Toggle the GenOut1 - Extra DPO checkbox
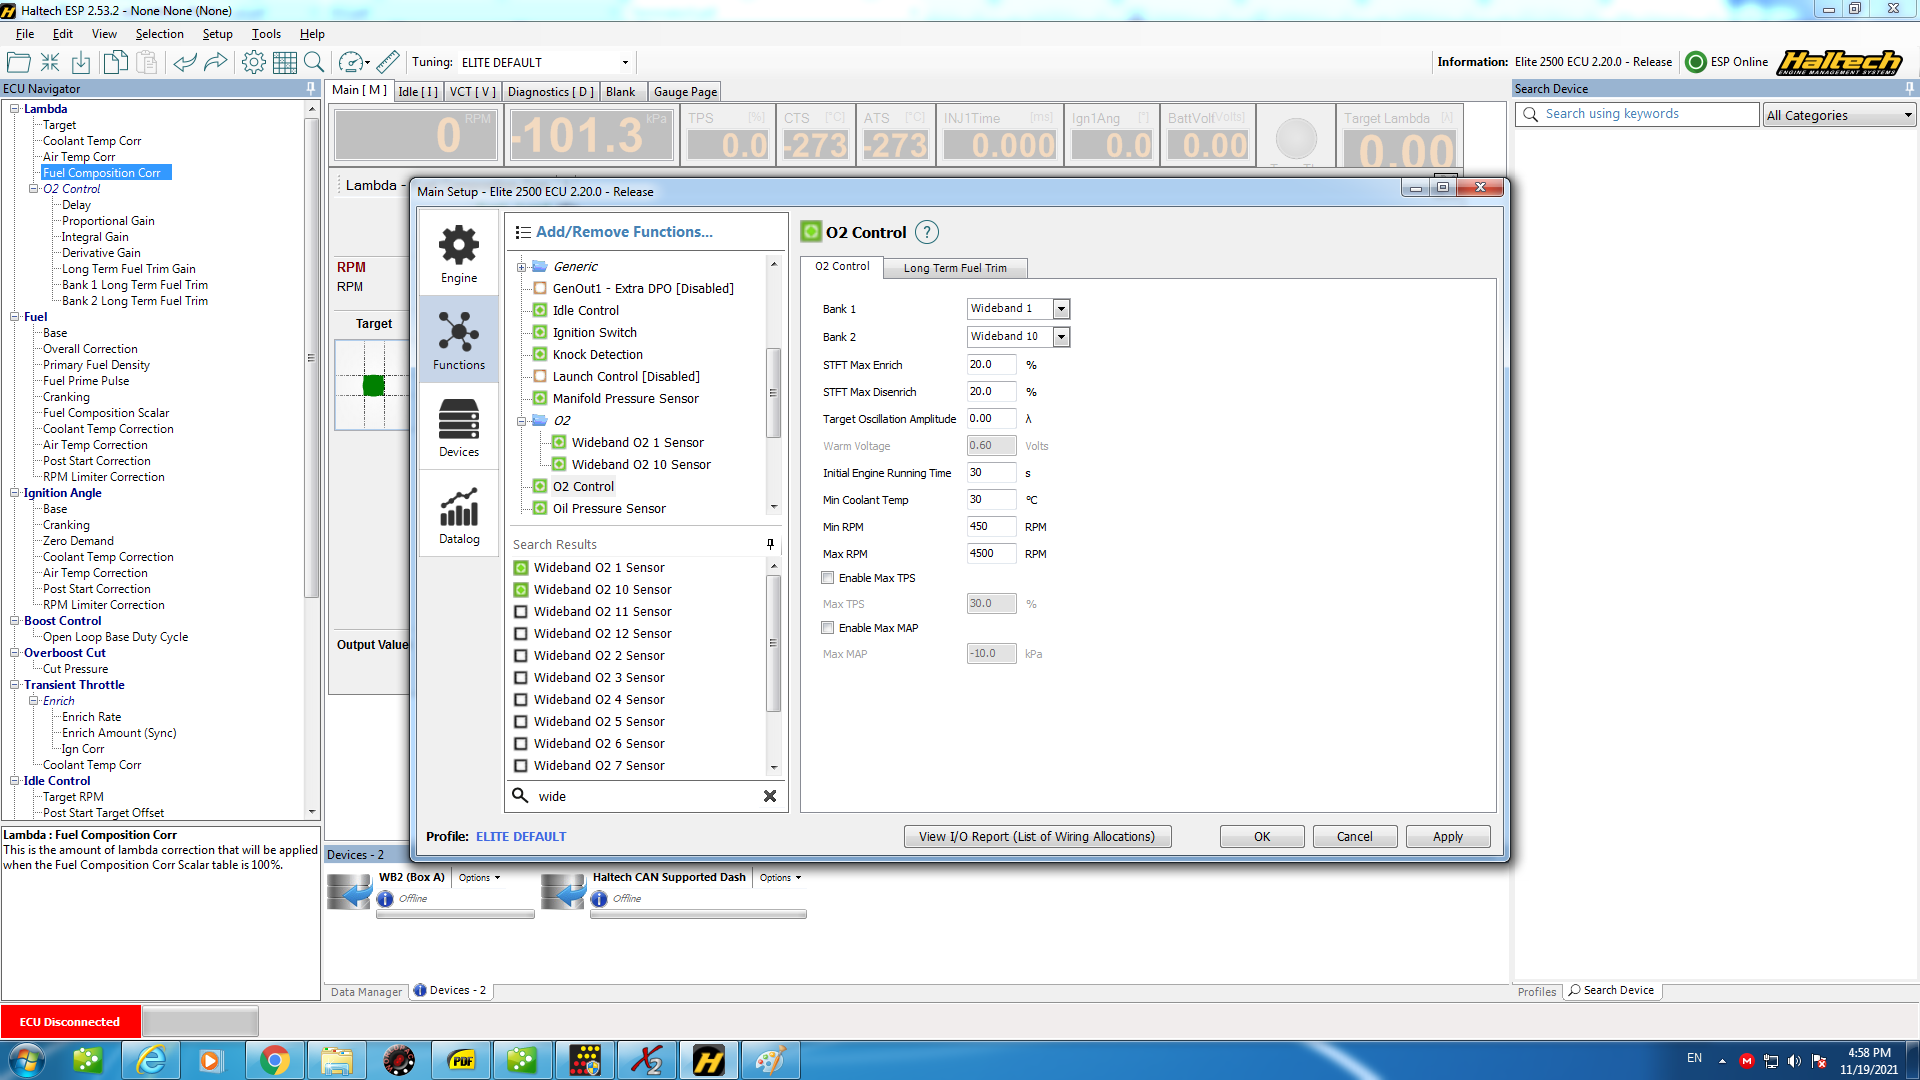The width and height of the screenshot is (1920, 1080). coord(540,289)
